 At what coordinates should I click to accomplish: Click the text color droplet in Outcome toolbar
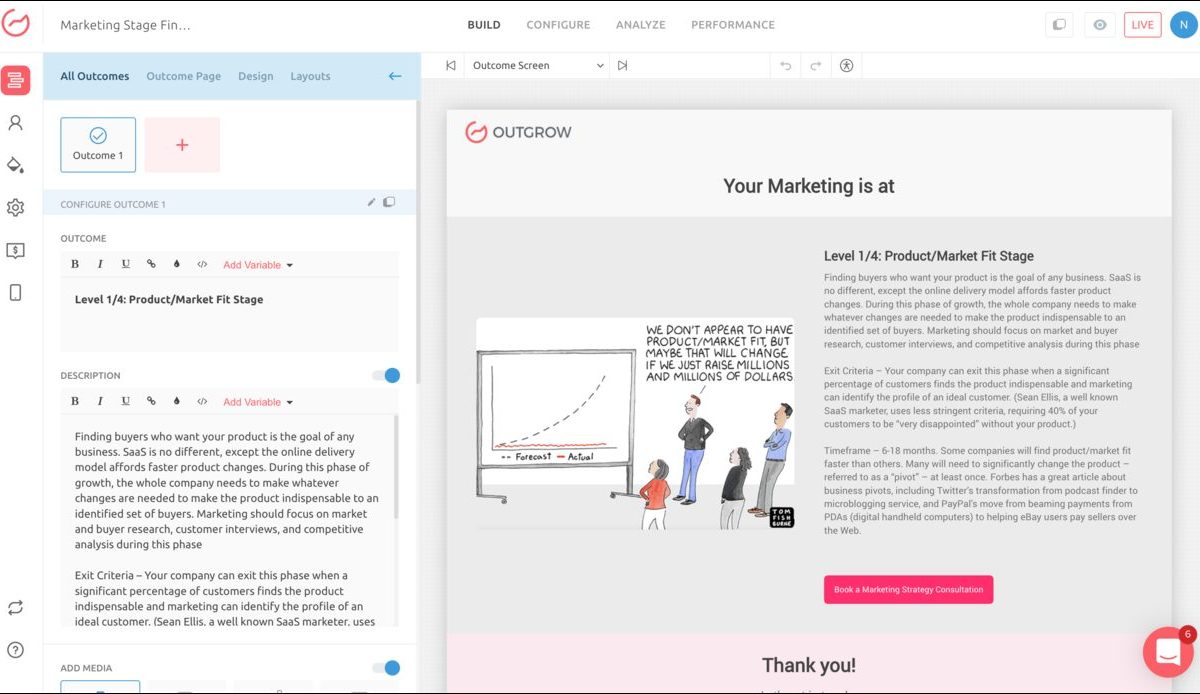tap(177, 265)
